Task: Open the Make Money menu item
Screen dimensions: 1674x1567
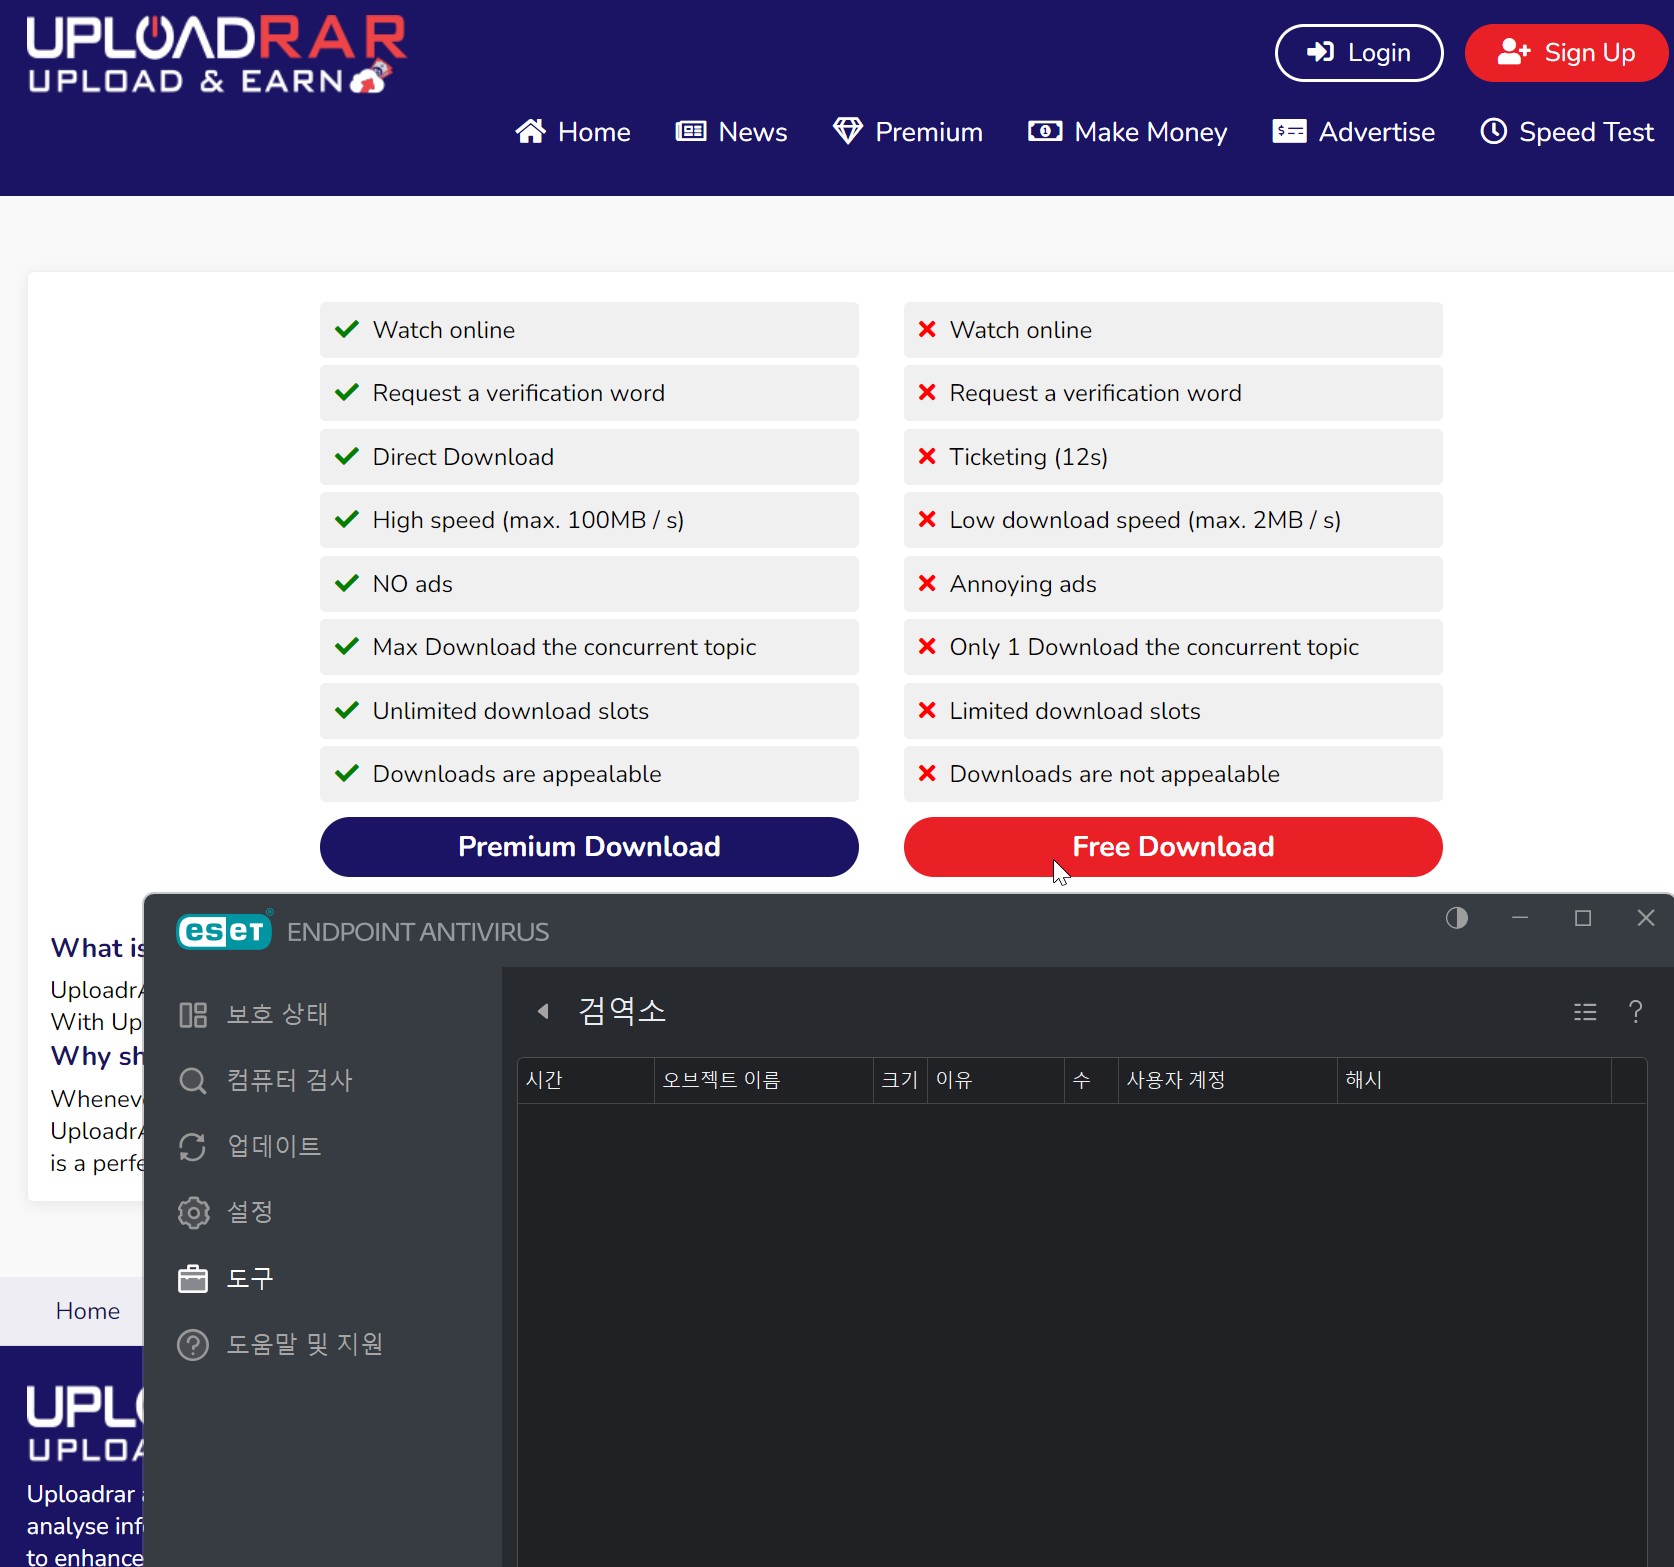Action: coord(1128,132)
